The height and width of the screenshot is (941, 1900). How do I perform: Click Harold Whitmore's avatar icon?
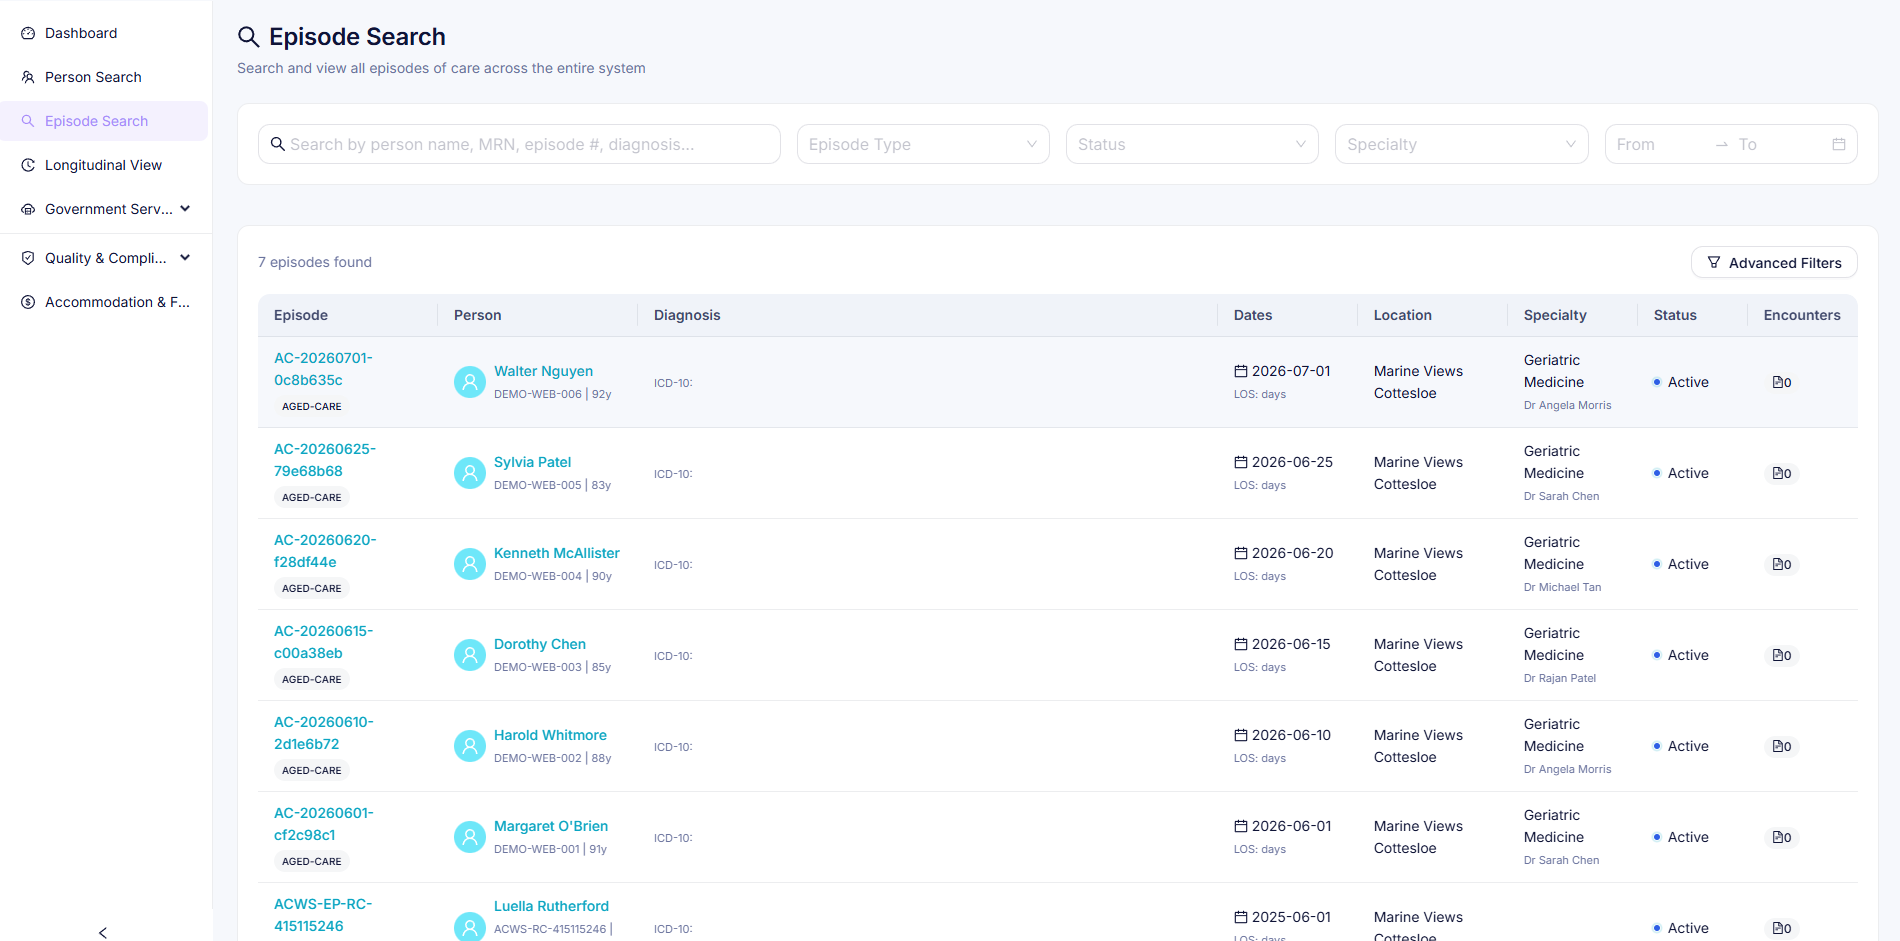[470, 746]
